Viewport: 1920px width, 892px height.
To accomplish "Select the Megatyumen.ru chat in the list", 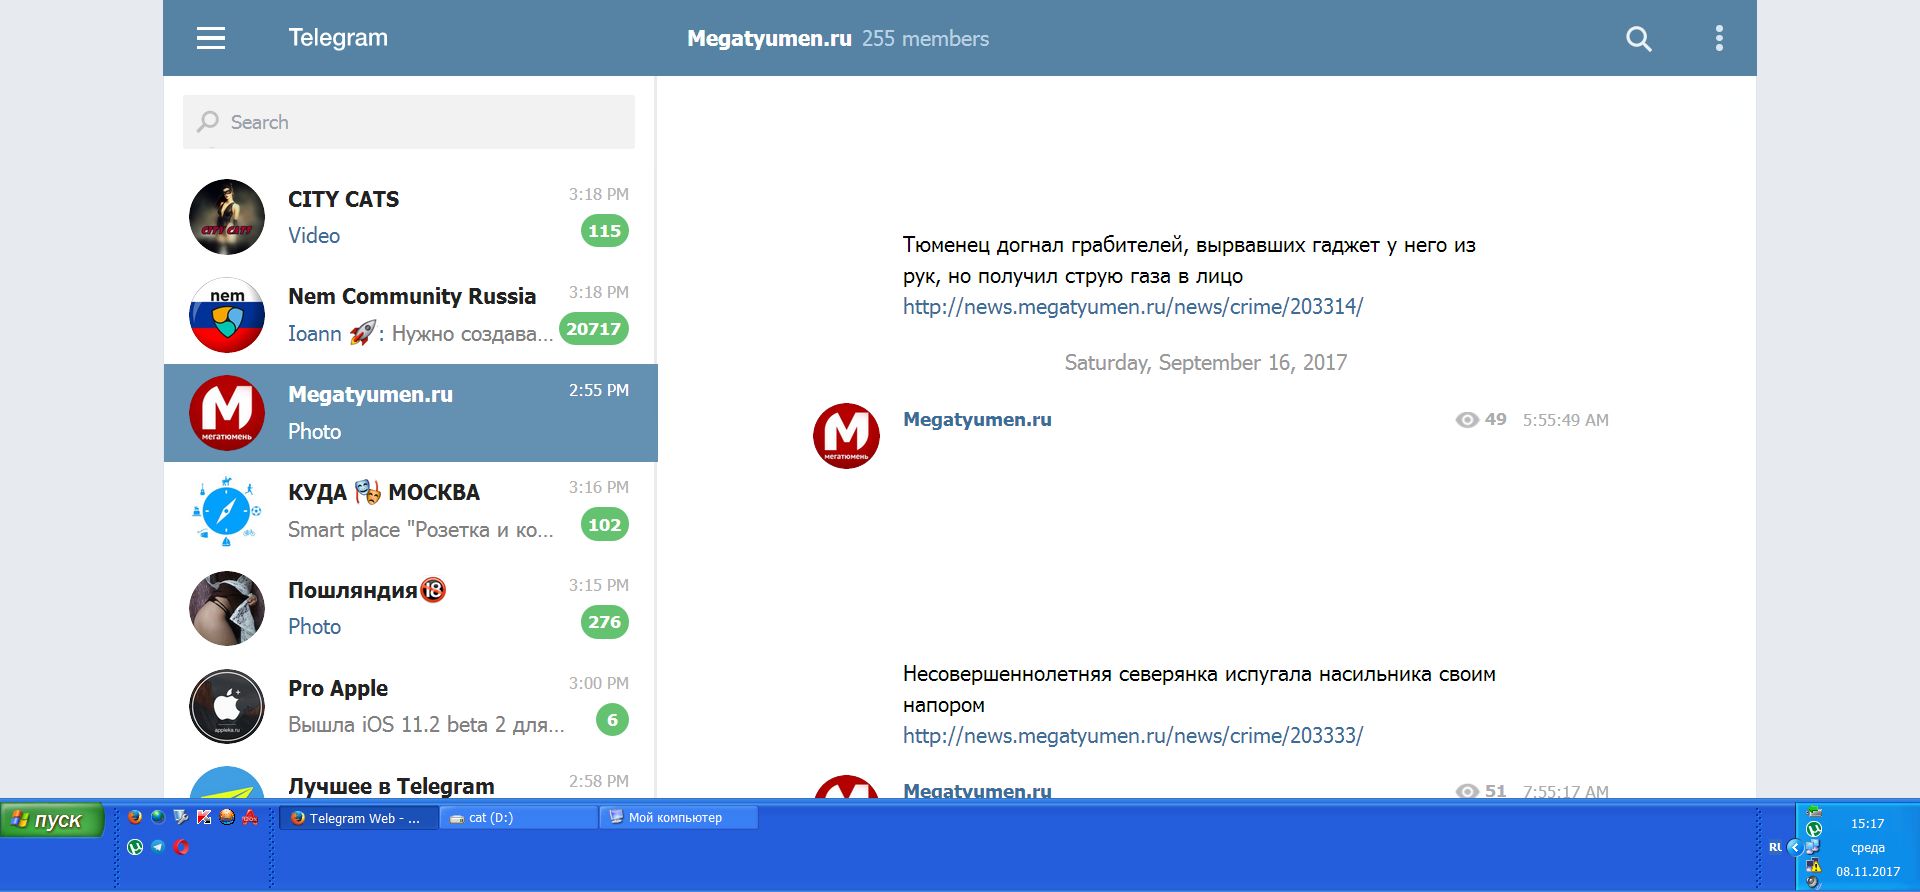I will click(410, 413).
